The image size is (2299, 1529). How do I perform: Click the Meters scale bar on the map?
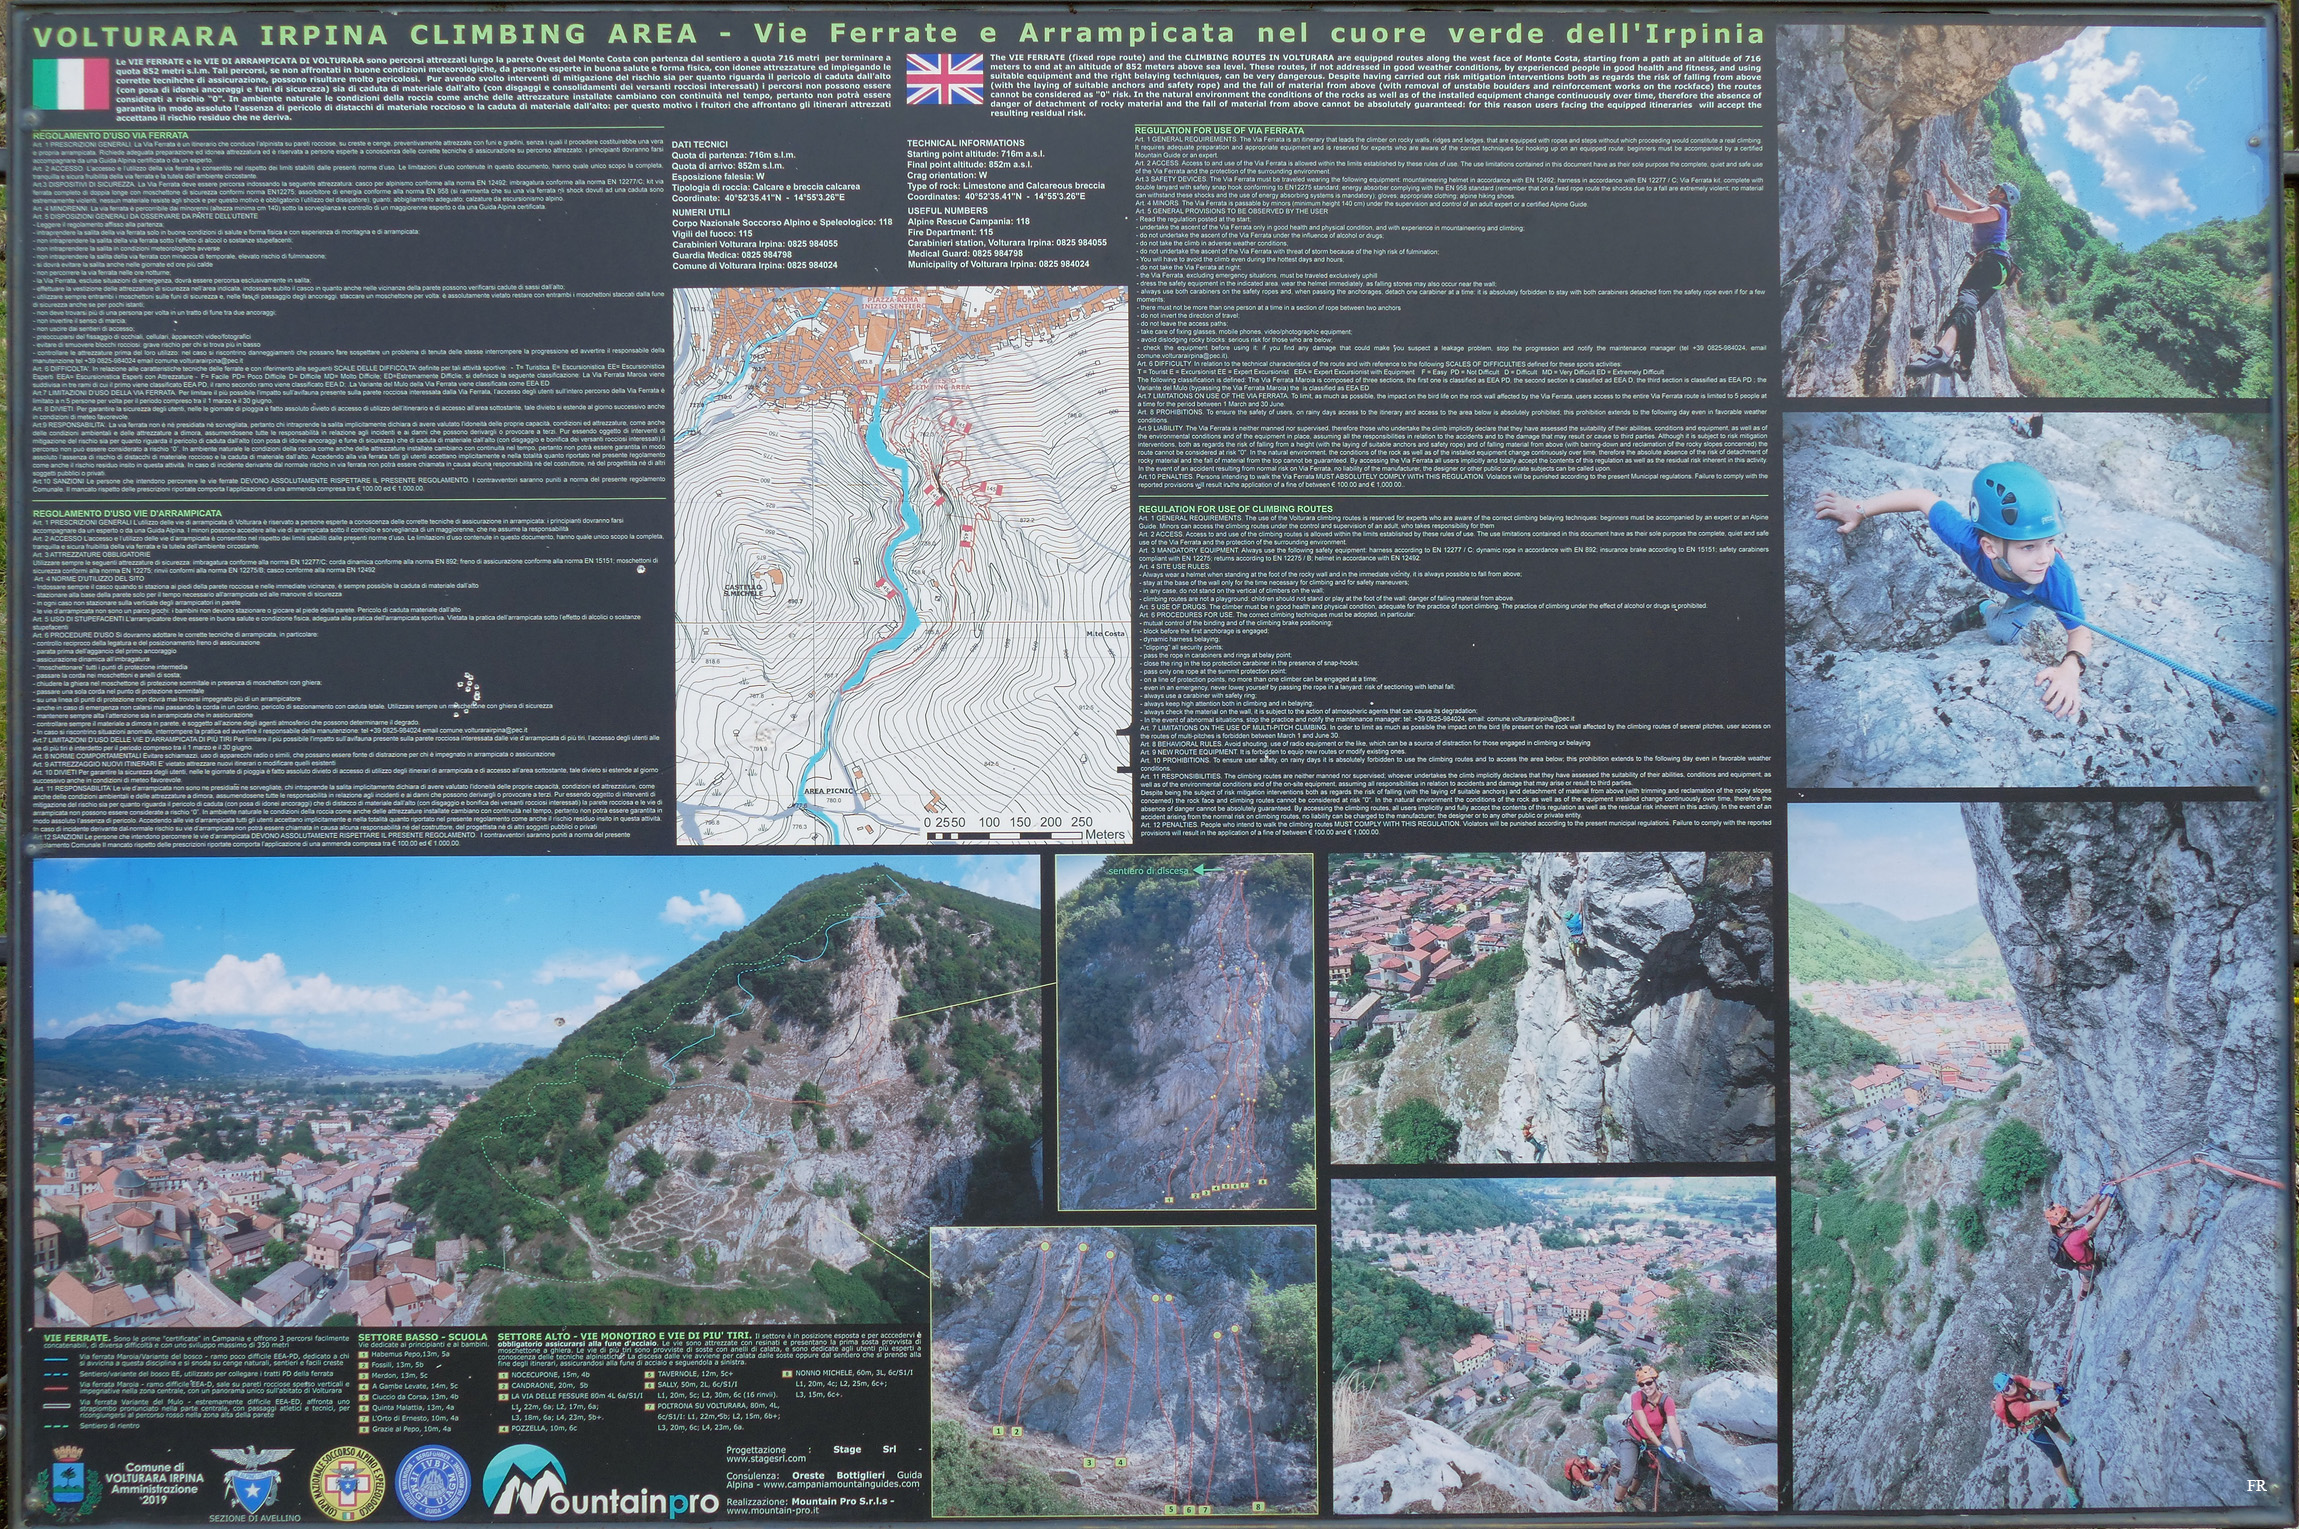1025,828
